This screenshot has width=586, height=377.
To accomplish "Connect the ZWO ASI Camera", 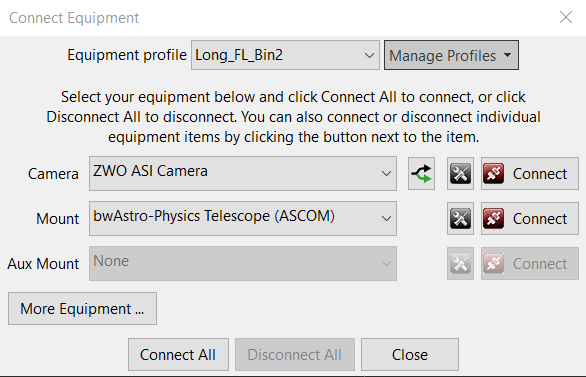I will coord(530,174).
